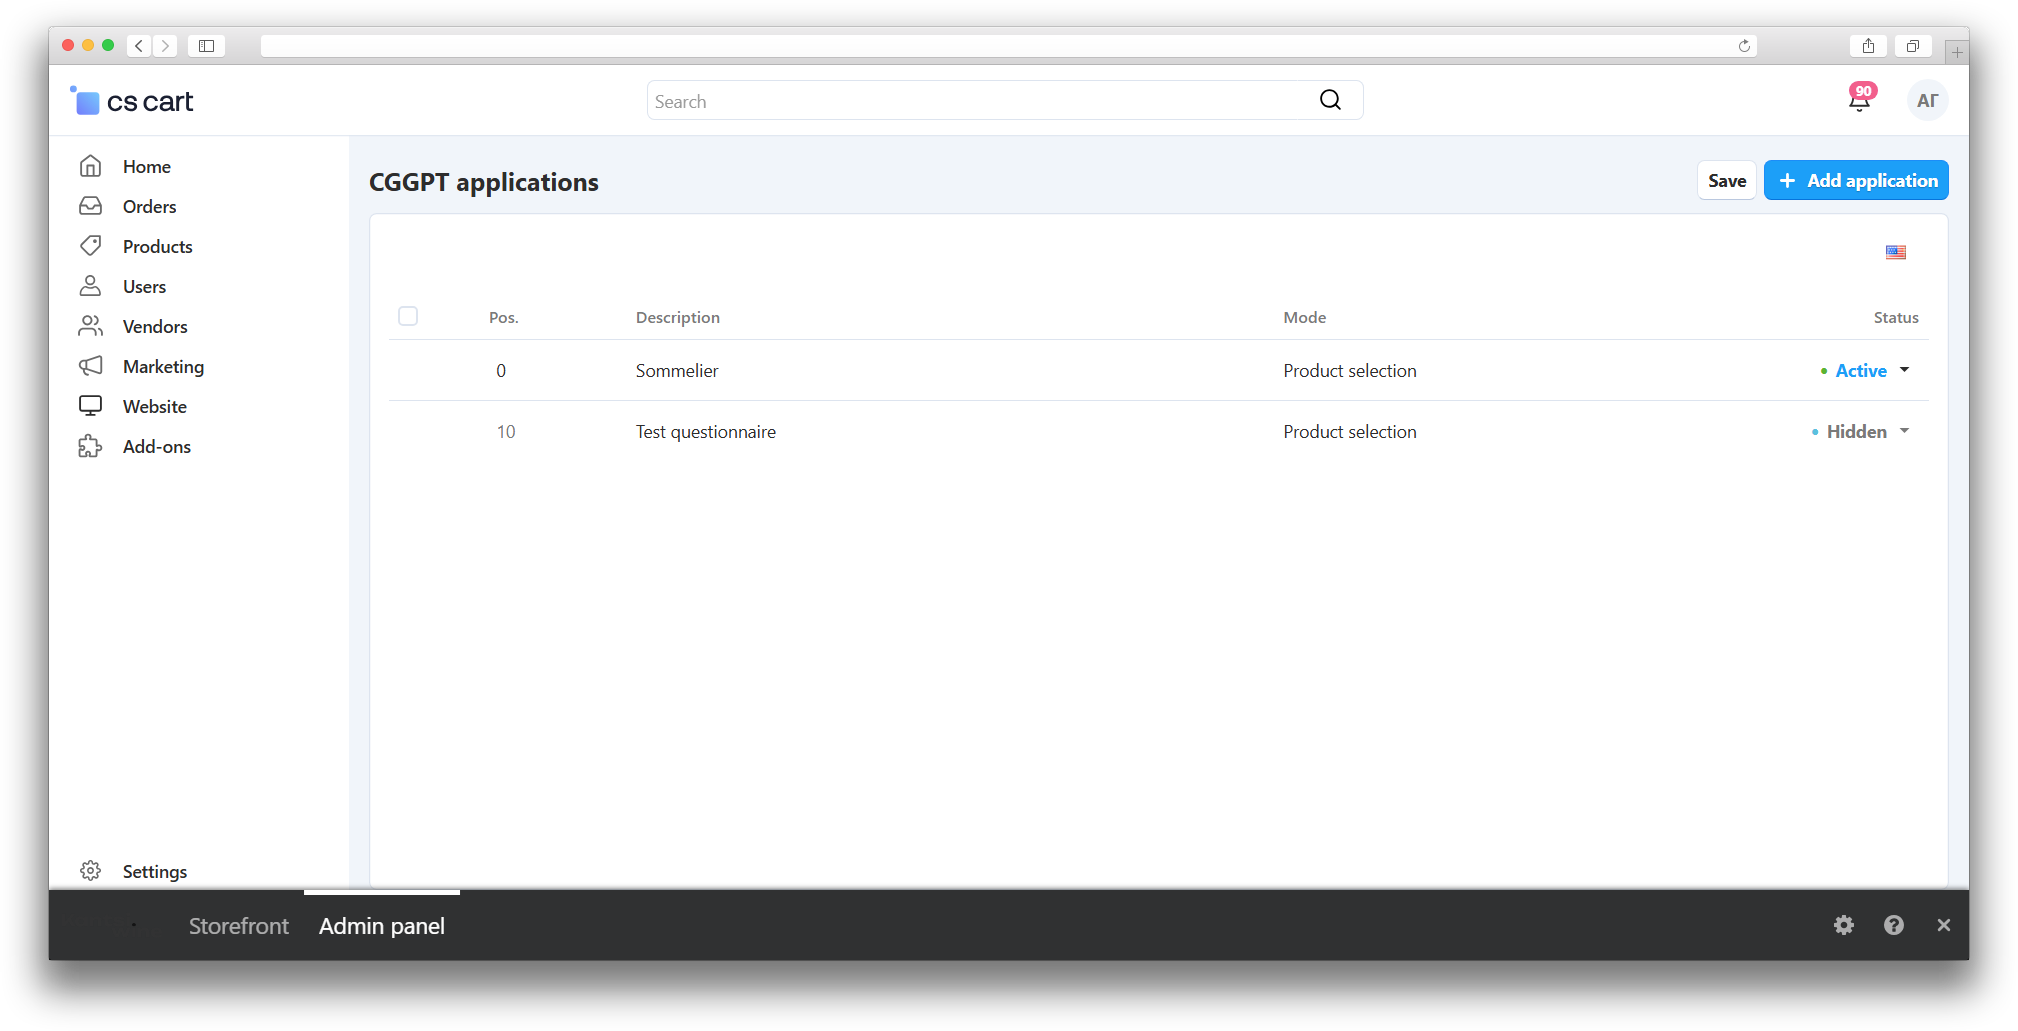This screenshot has width=2018, height=1031.
Task: Open the Sommelier application
Action: tap(677, 370)
